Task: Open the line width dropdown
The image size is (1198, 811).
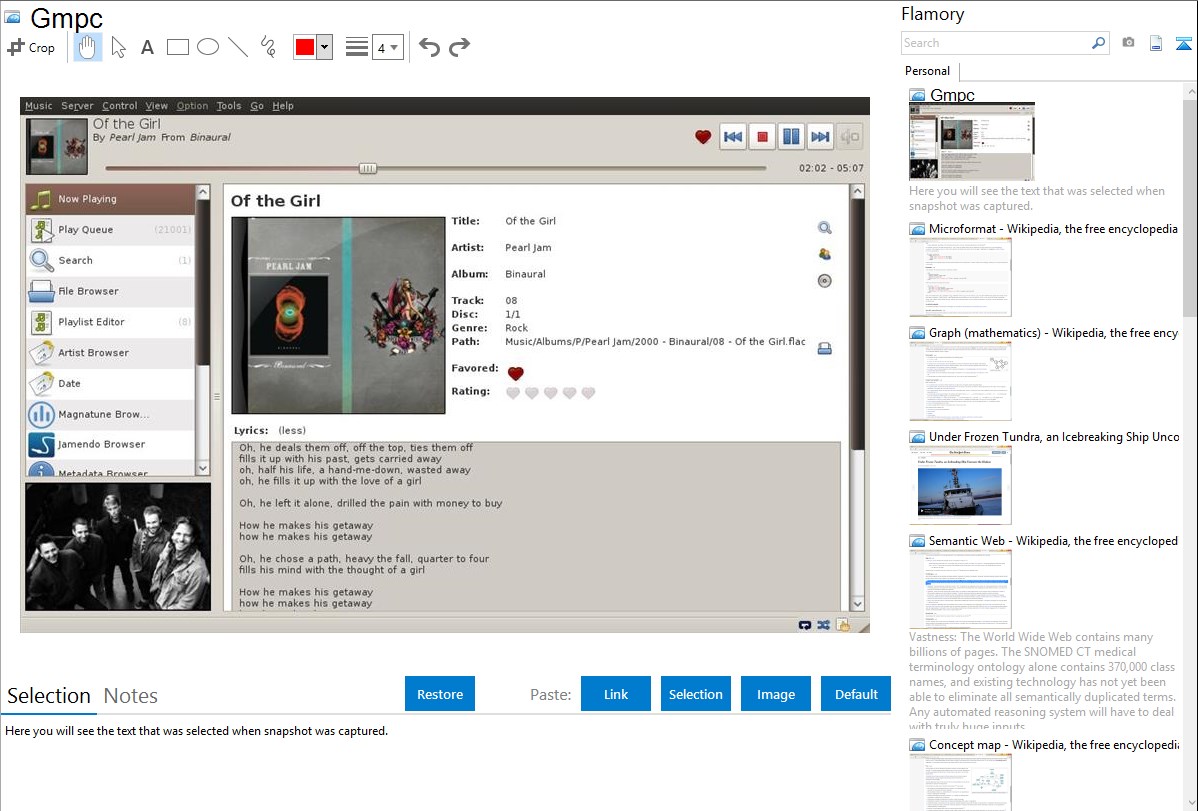Action: 387,47
